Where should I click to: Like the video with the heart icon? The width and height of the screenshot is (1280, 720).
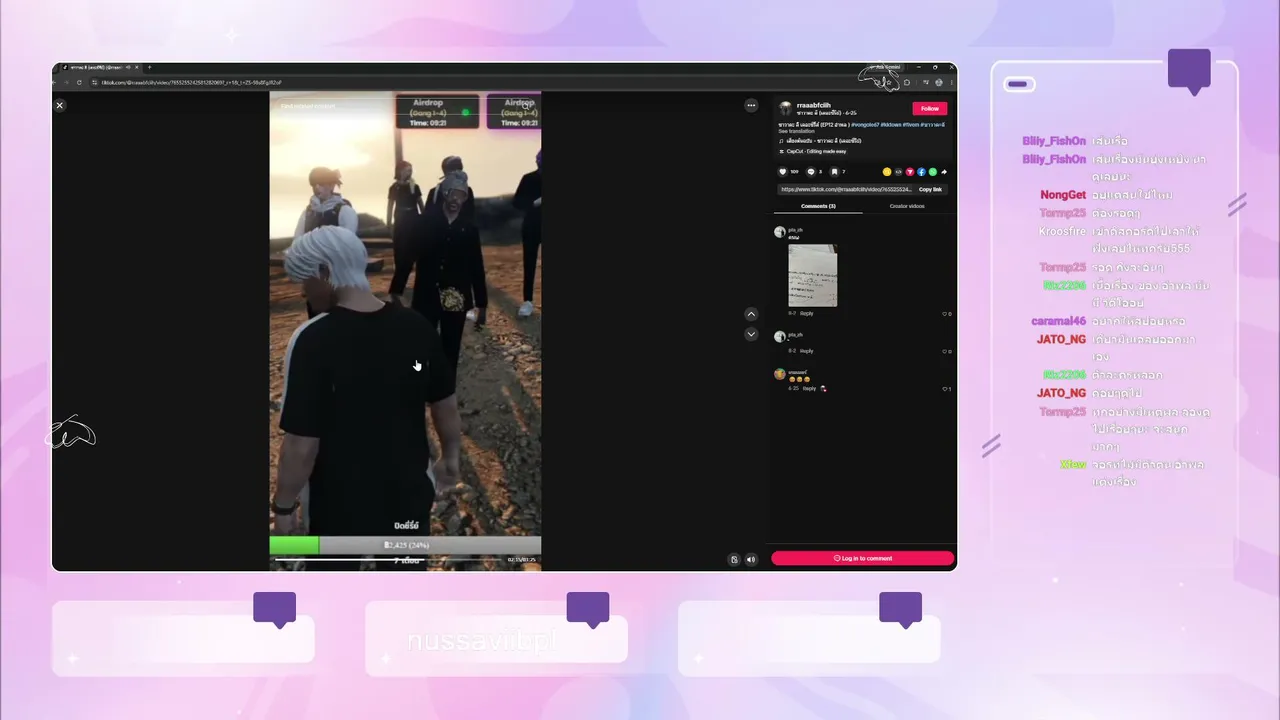[783, 172]
